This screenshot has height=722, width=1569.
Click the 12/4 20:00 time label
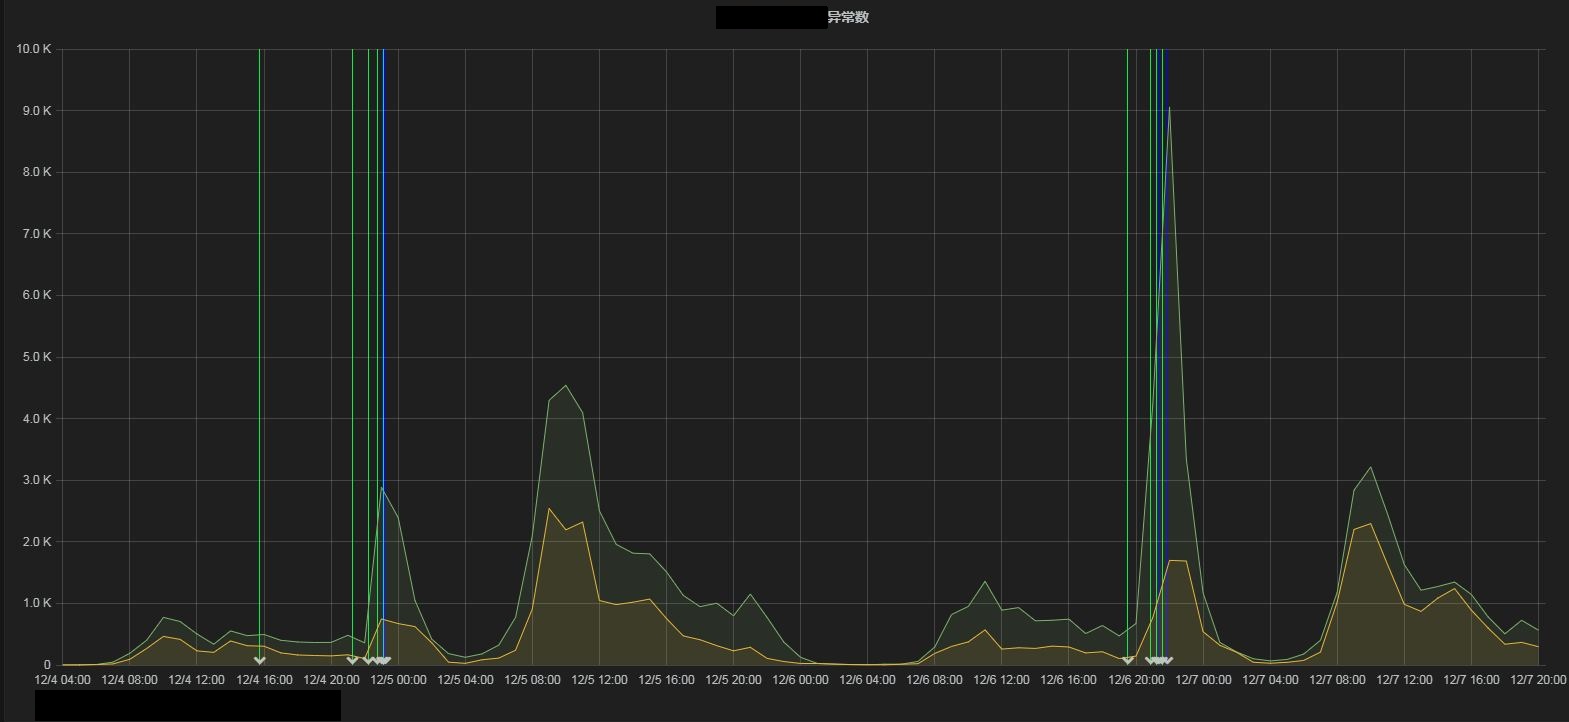click(331, 680)
